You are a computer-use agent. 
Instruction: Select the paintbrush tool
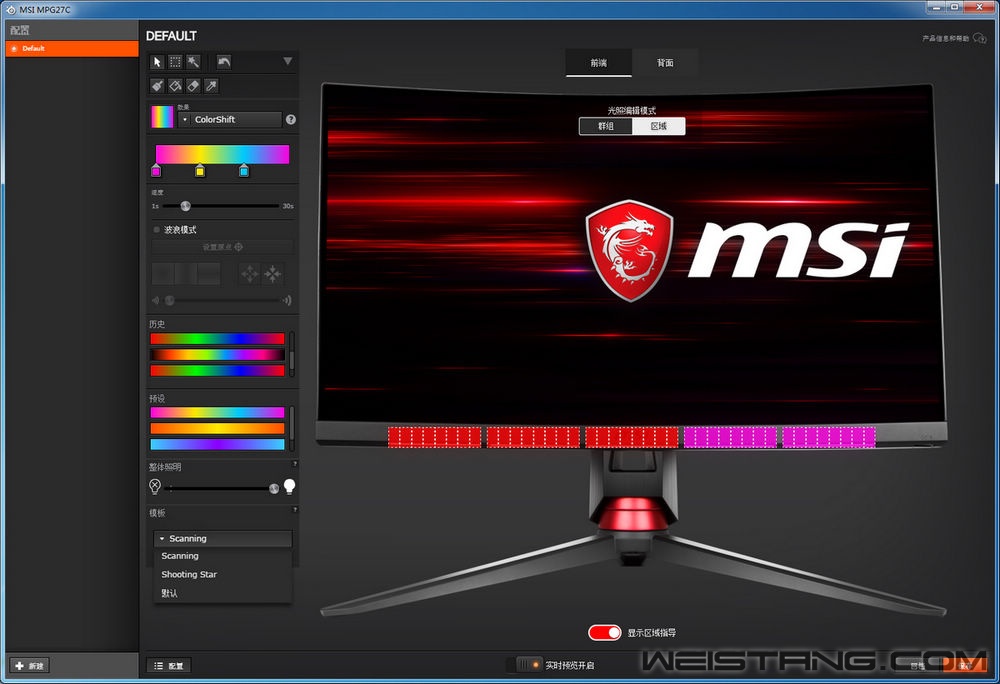click(x=157, y=85)
